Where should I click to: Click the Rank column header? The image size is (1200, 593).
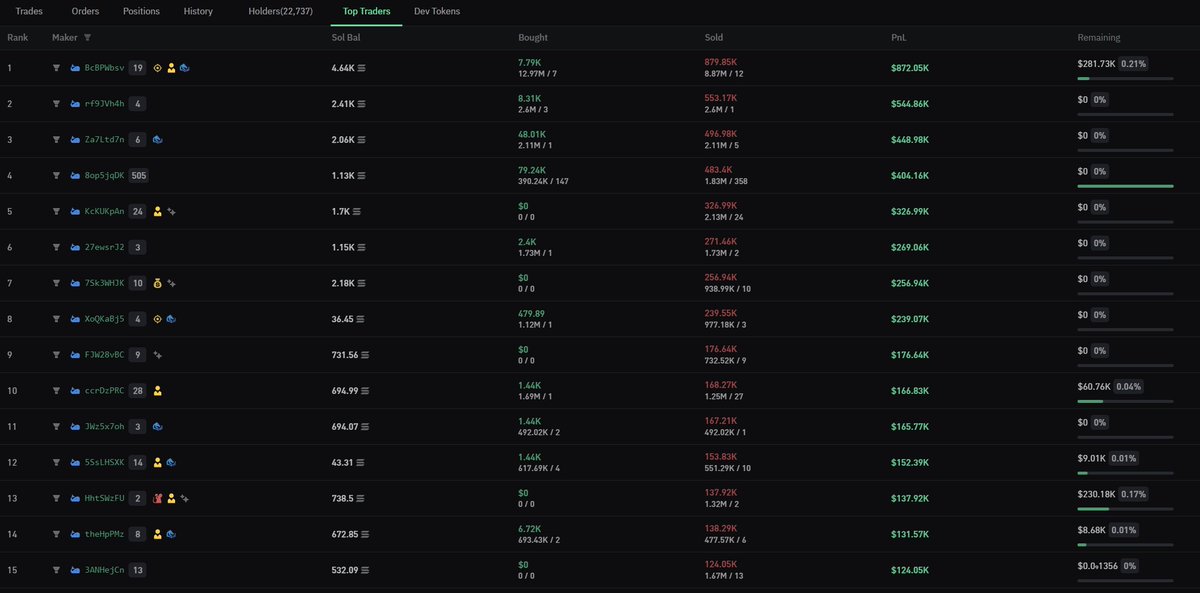tap(17, 38)
